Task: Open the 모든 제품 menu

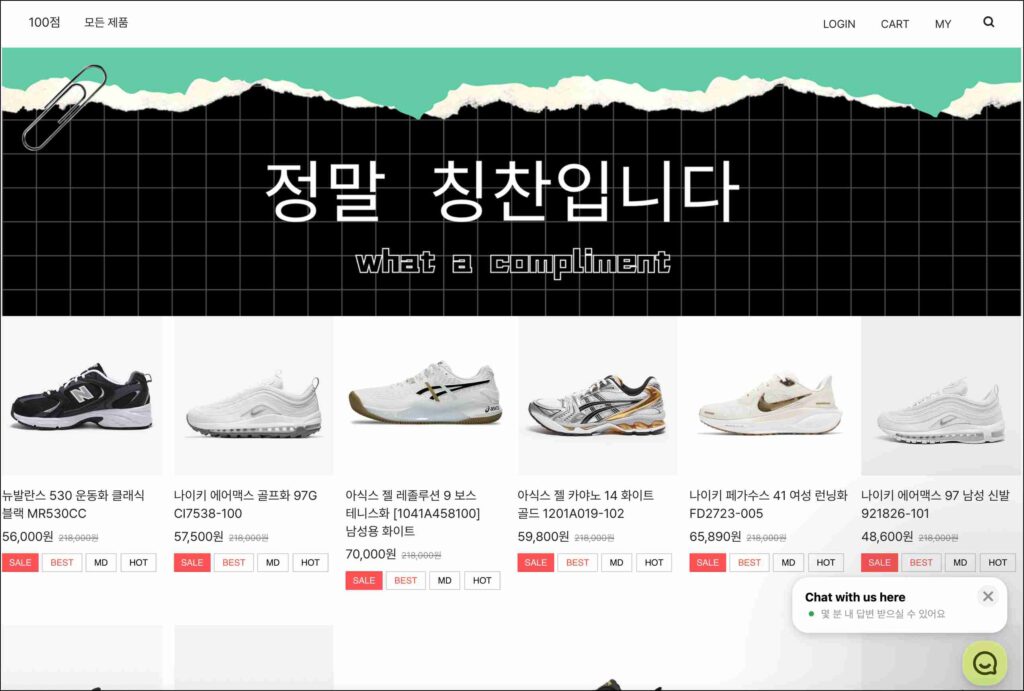Action: [106, 22]
